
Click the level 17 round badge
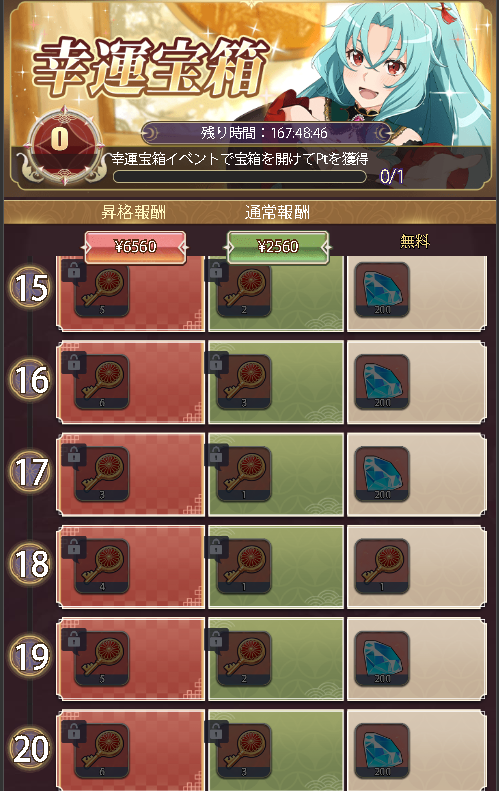30,472
